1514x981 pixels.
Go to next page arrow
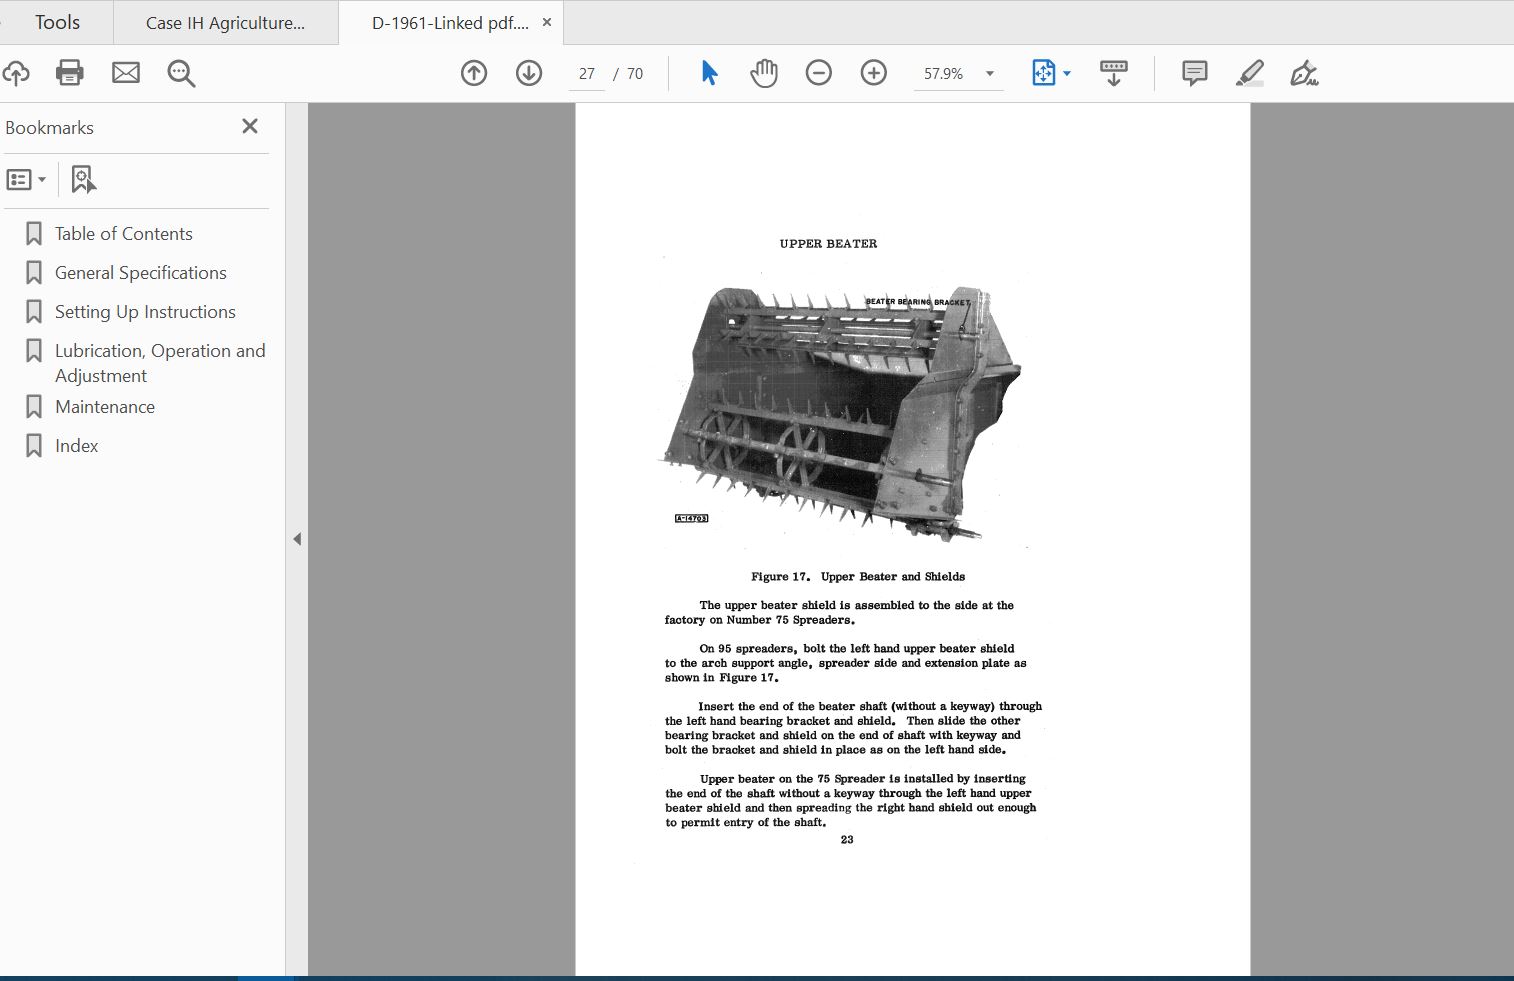529,73
